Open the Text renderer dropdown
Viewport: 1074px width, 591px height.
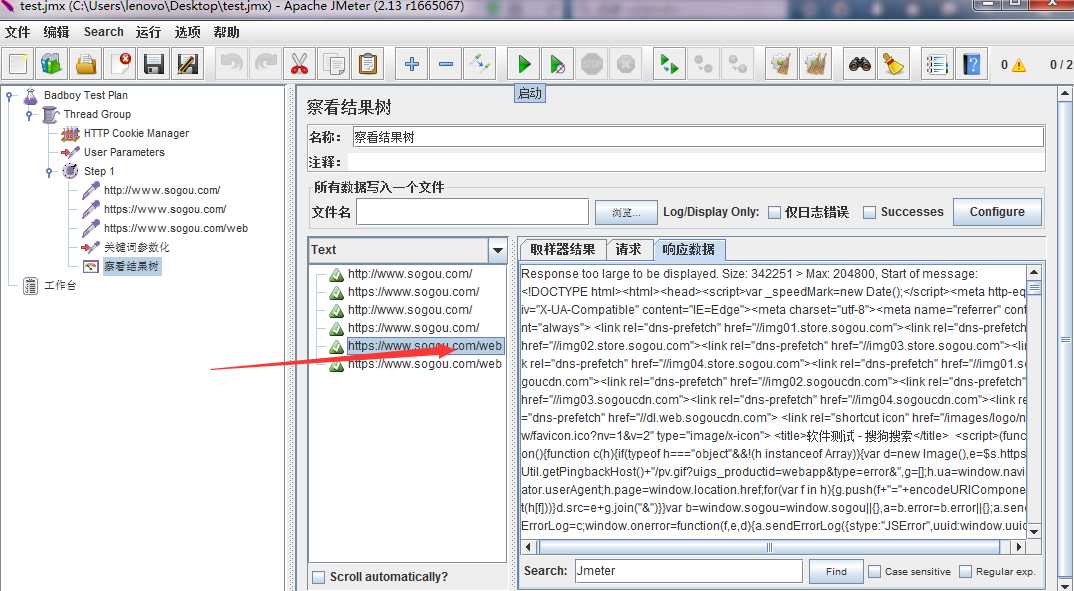click(498, 251)
